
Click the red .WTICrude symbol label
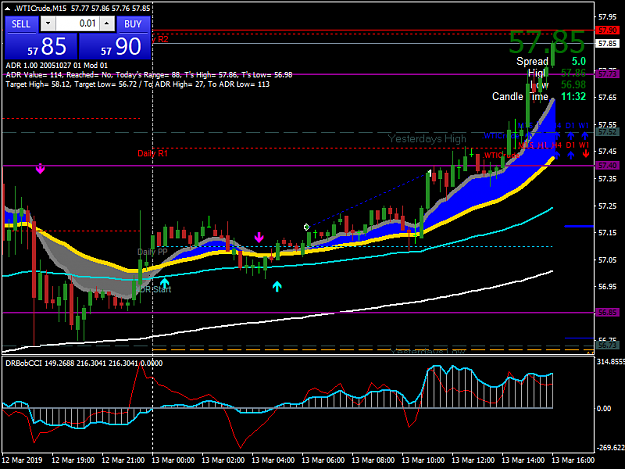tap(502, 155)
